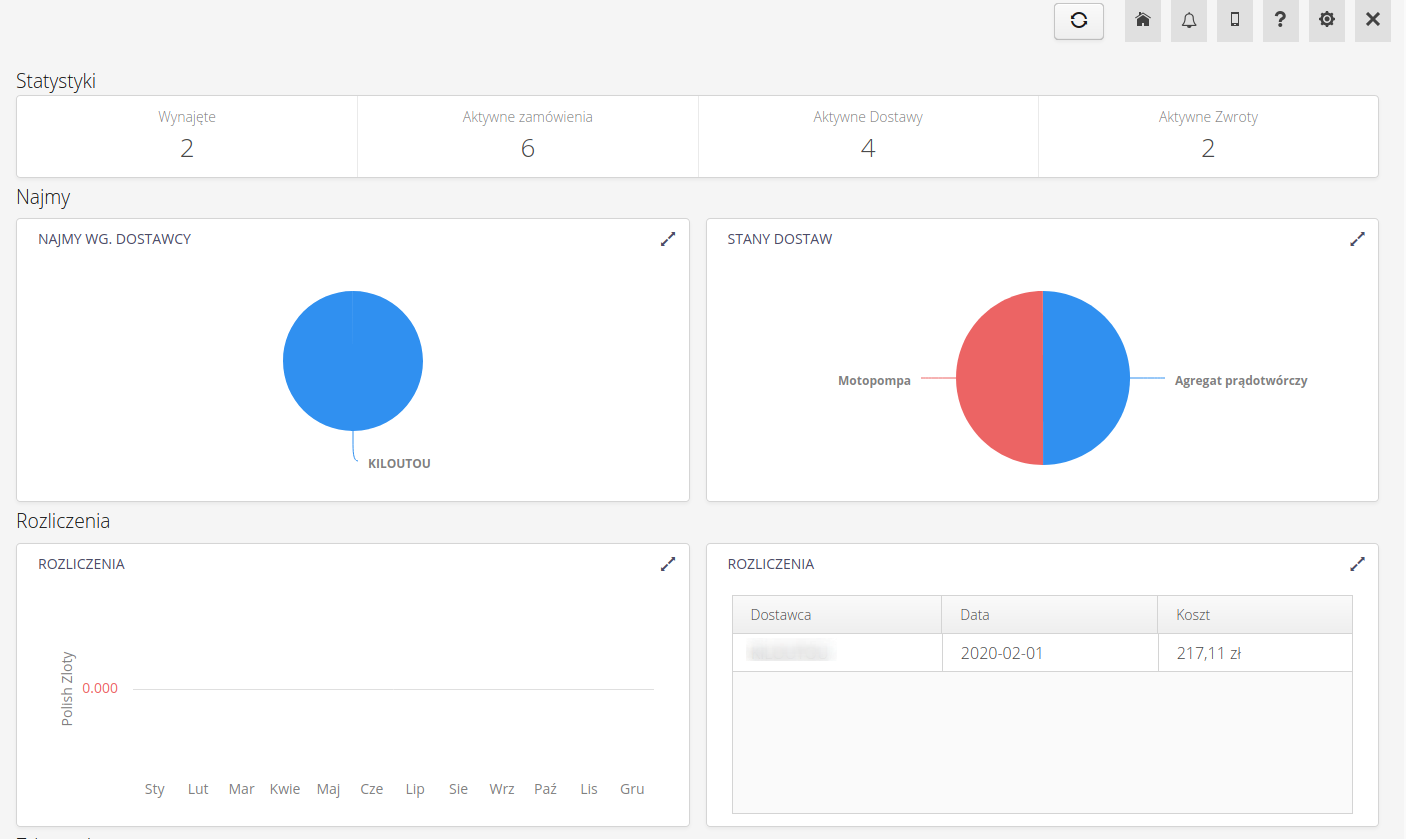Enlarge the ROZLICZENIA chart widget
Image resolution: width=1406 pixels, height=839 pixels.
[x=668, y=564]
